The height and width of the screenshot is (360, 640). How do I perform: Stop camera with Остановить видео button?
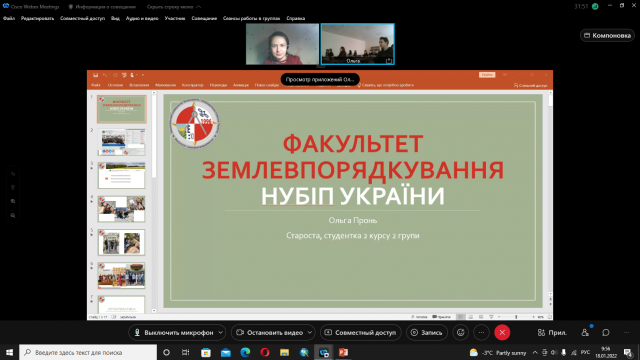[270, 333]
